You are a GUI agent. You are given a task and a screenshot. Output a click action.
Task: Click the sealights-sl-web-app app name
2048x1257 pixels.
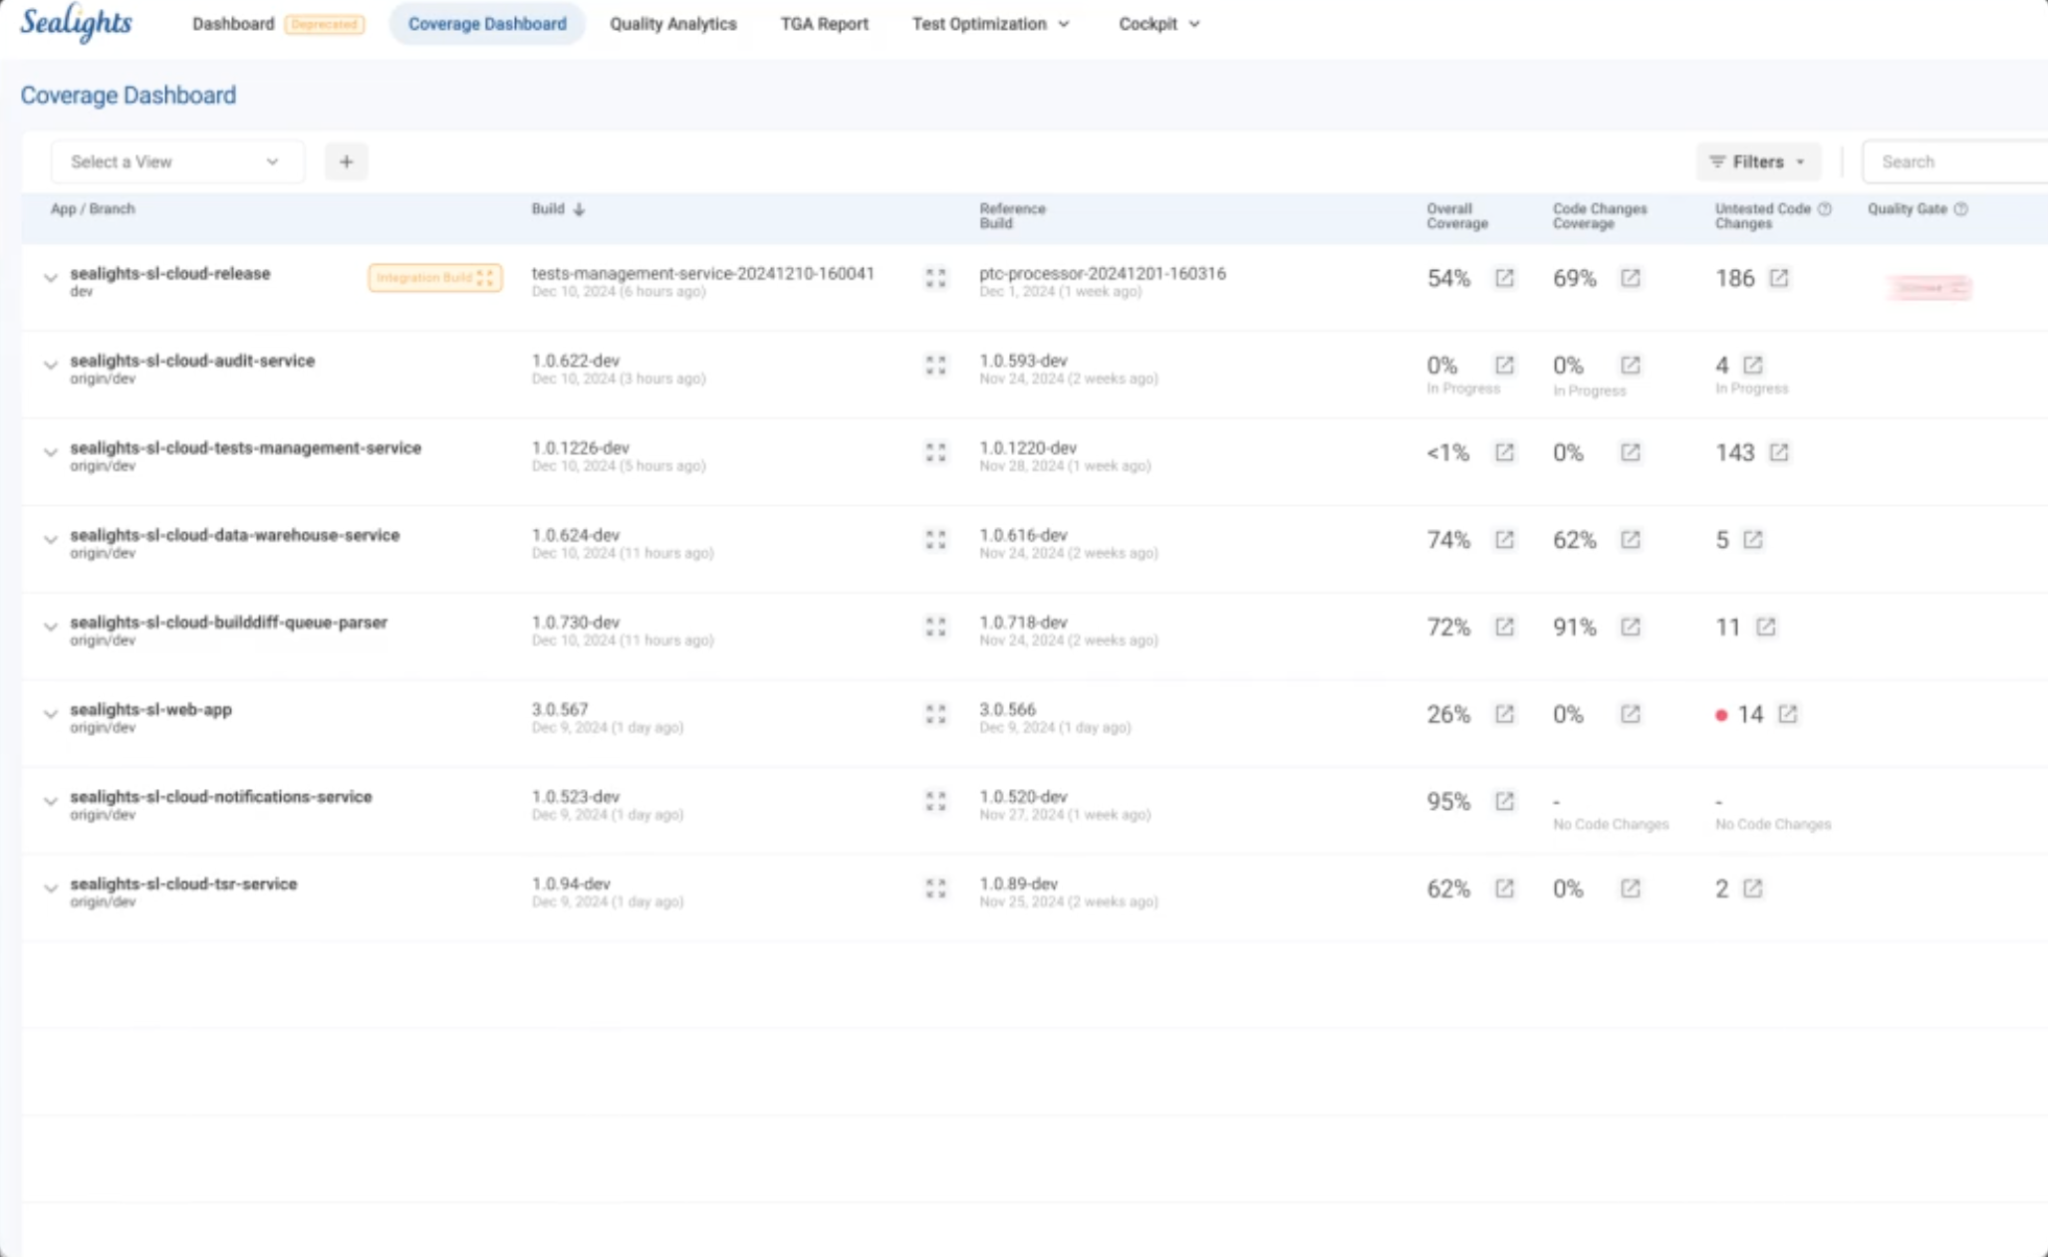151,710
